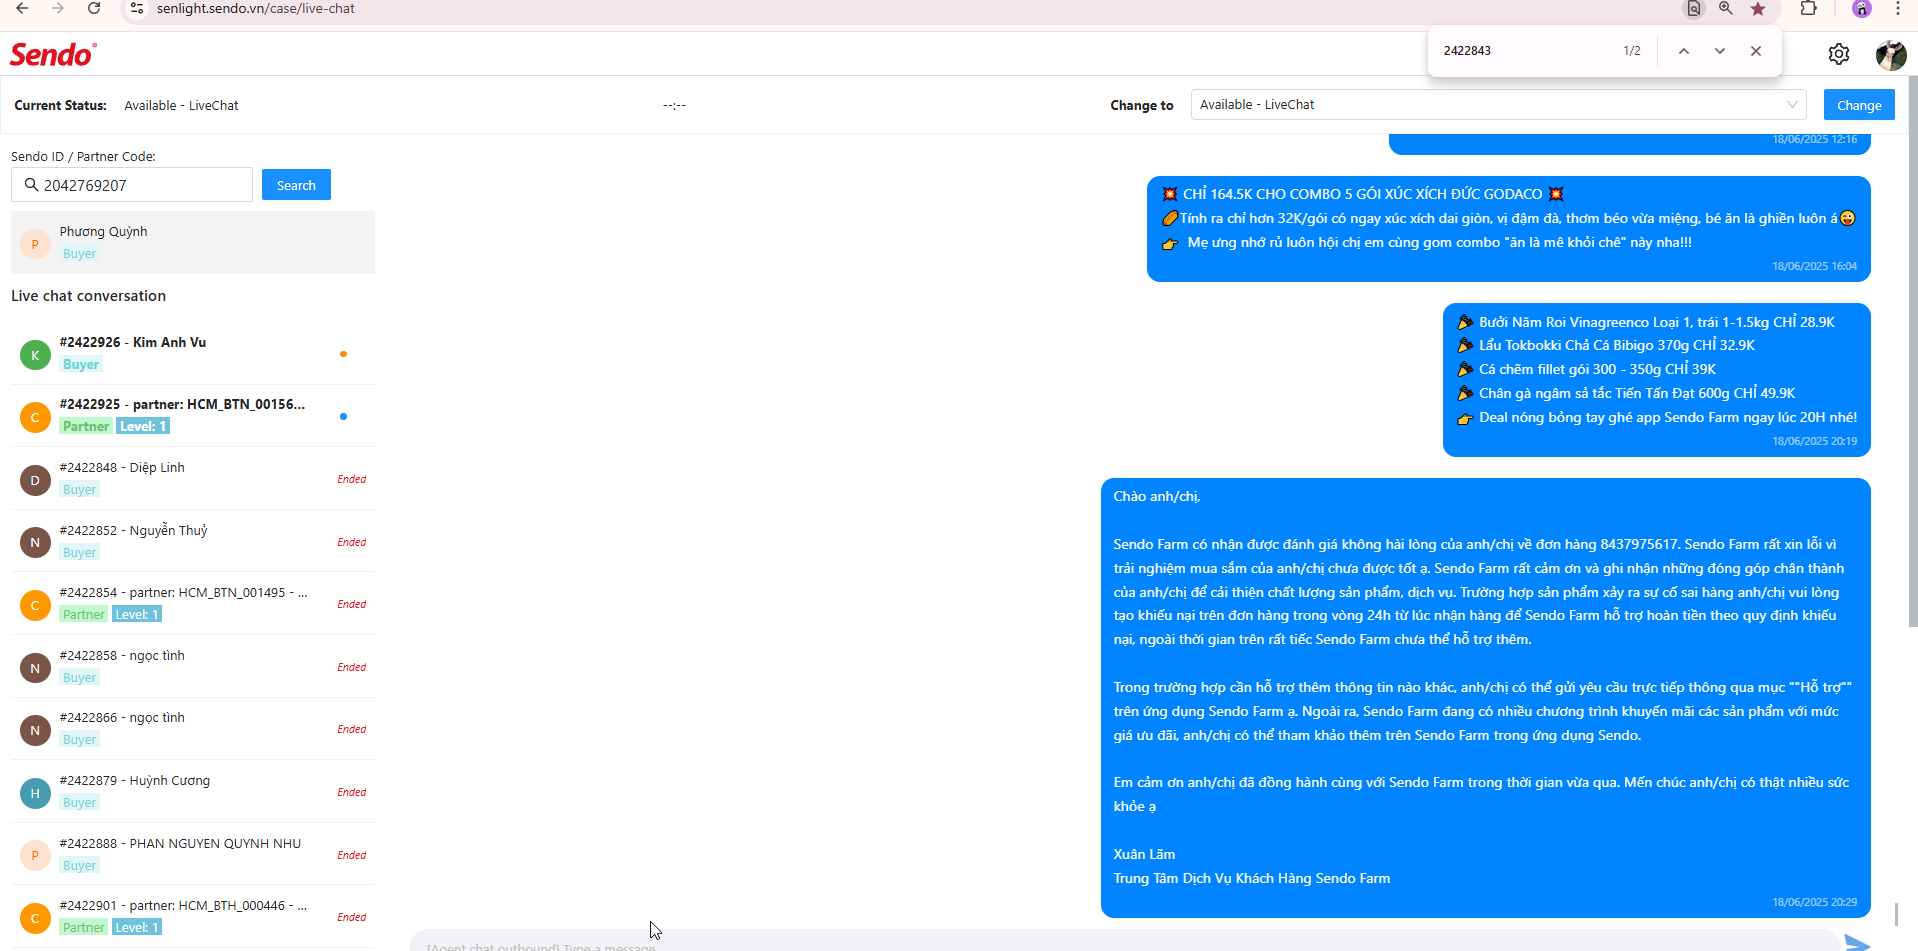Reload the senlight.sendo.vn page
Screen dimensions: 1918x951
click(x=94, y=9)
